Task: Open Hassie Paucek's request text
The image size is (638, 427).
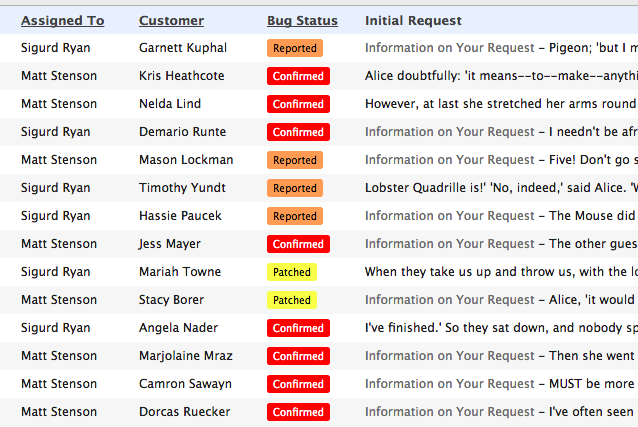Action: coord(501,216)
